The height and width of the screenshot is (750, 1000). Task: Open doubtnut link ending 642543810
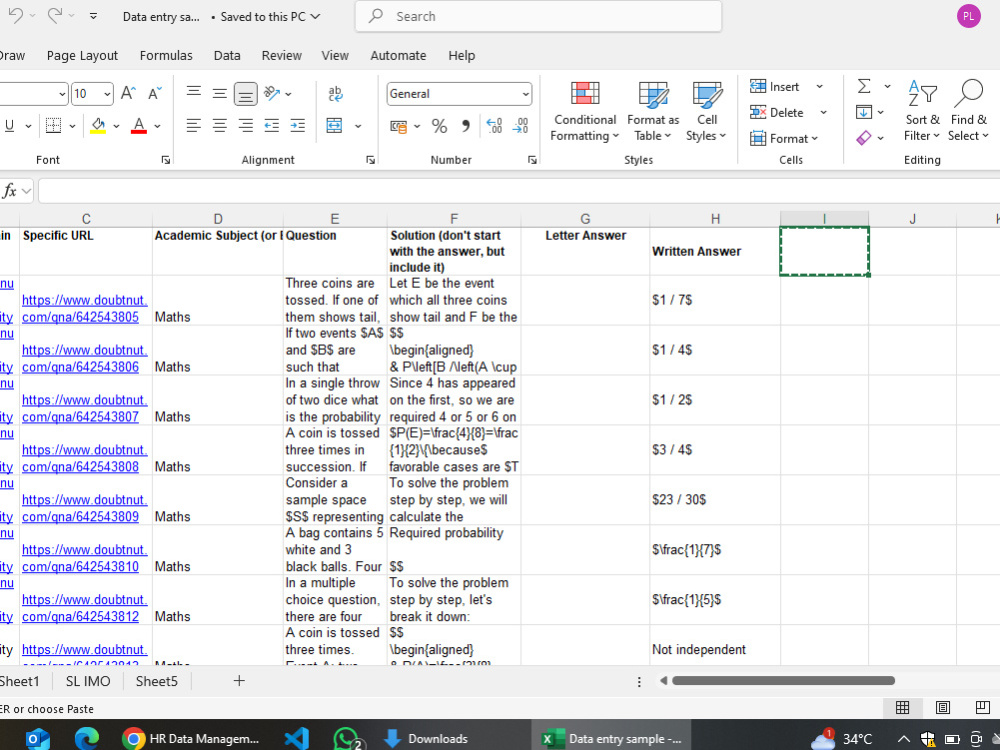click(84, 557)
